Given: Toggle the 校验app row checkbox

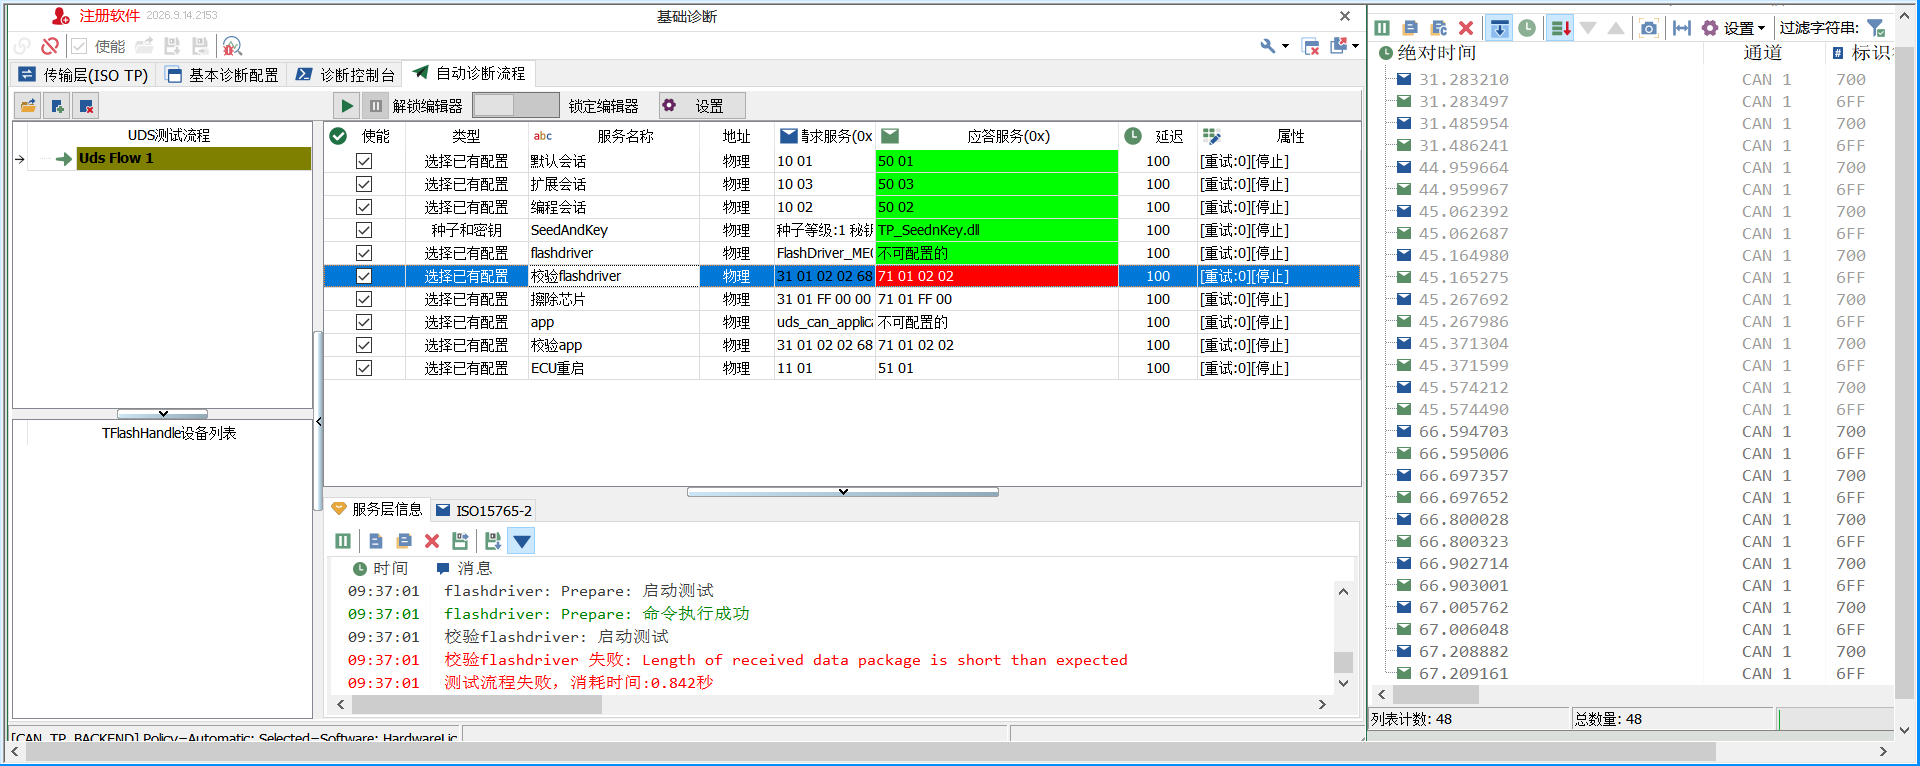Looking at the screenshot, I should tap(364, 345).
